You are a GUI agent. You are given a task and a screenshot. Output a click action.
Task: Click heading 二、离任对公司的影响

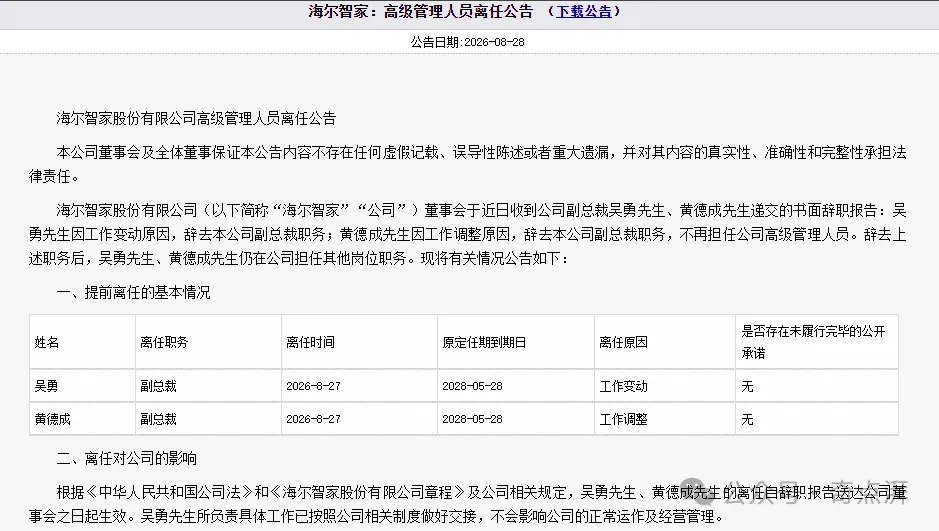(126, 459)
